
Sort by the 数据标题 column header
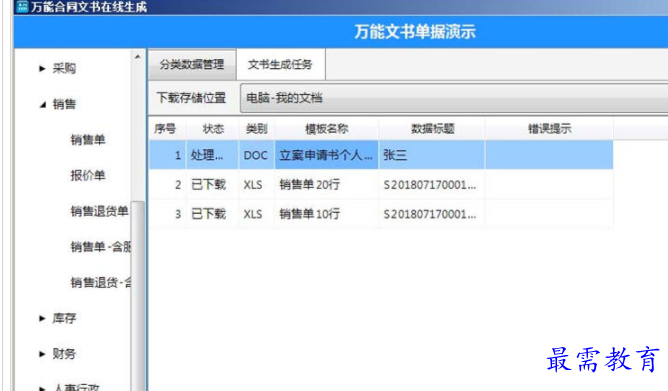pyautogui.click(x=432, y=129)
